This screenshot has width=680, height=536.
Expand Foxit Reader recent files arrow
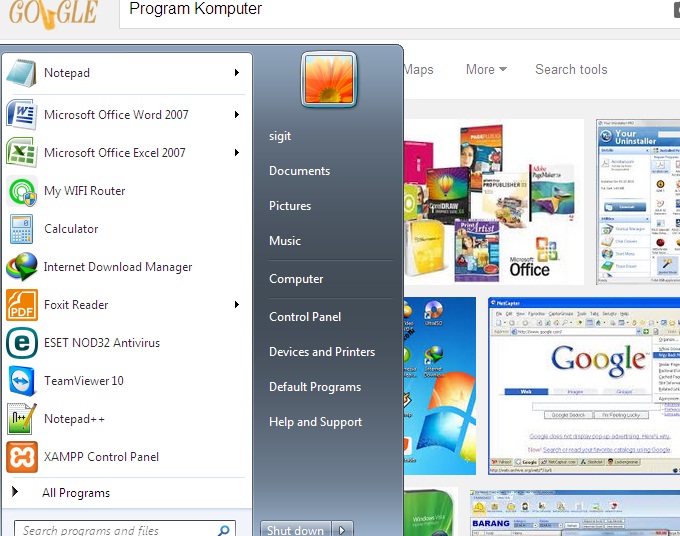coord(237,304)
